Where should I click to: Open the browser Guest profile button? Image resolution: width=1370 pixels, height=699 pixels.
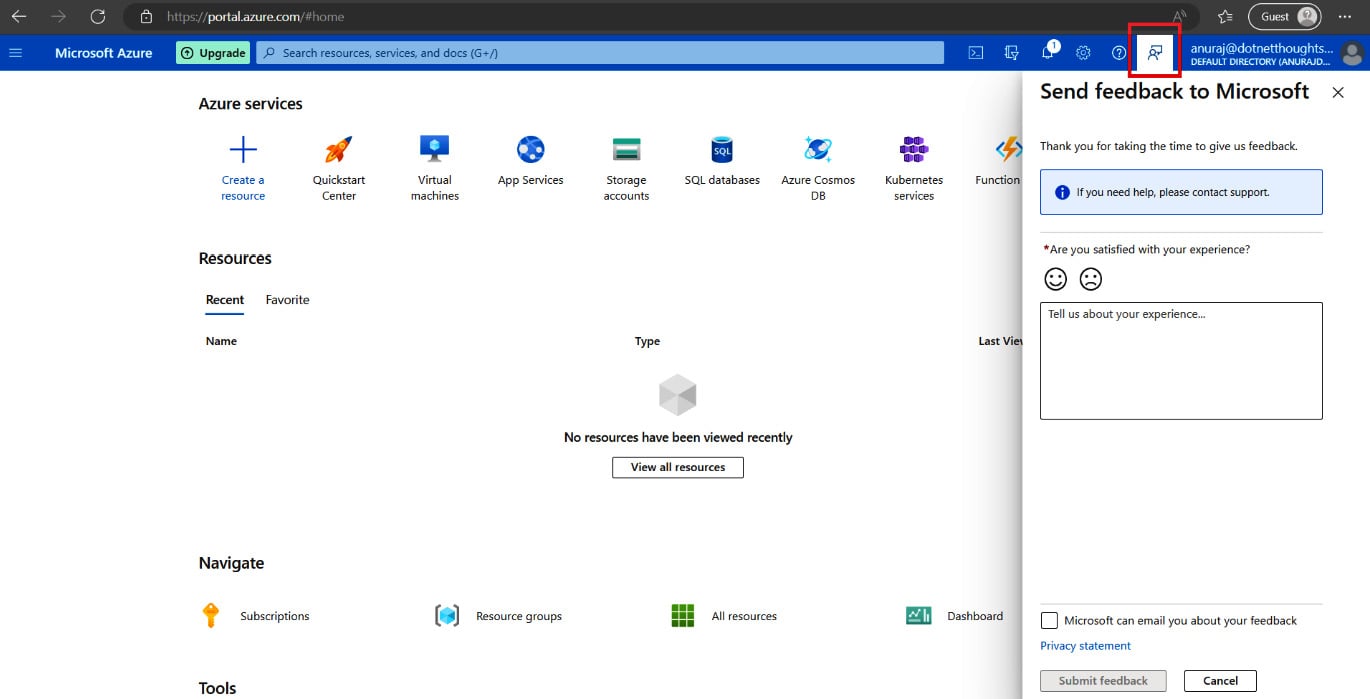pyautogui.click(x=1284, y=17)
